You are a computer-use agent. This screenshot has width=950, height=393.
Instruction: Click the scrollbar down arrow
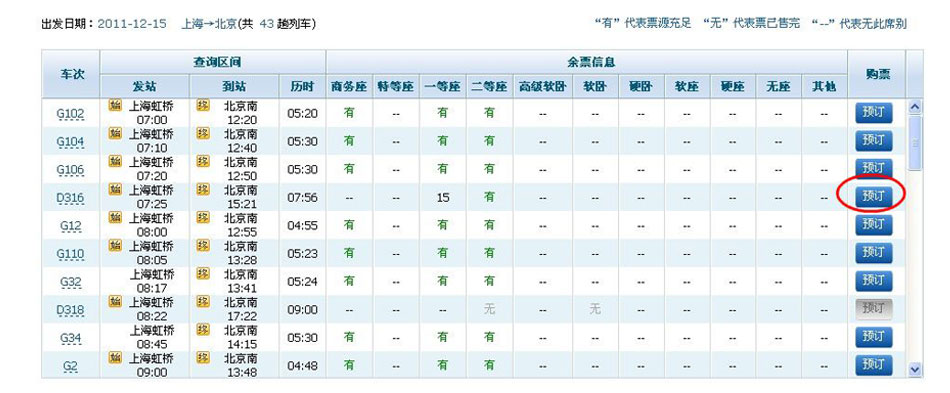pyautogui.click(x=915, y=369)
